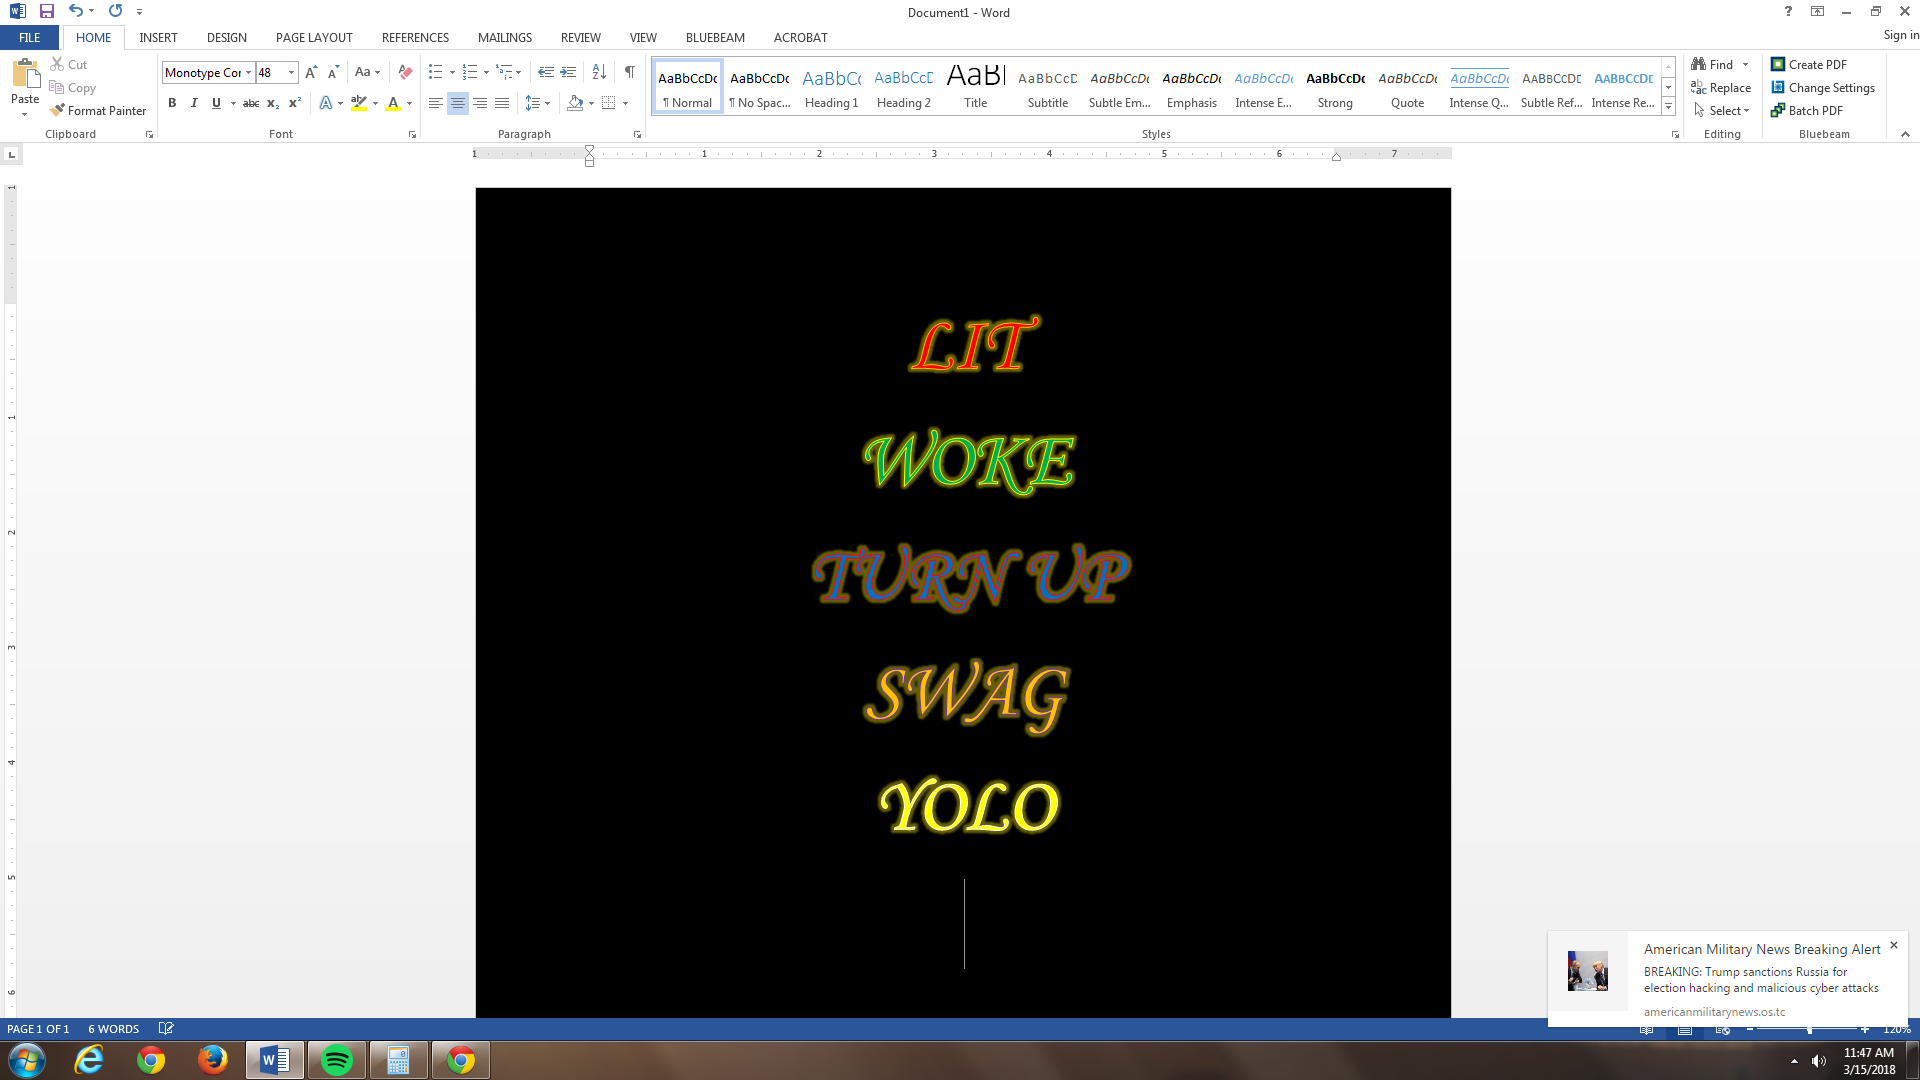This screenshot has width=1920, height=1080.
Task: Open the font size dropdown
Action: click(x=291, y=72)
